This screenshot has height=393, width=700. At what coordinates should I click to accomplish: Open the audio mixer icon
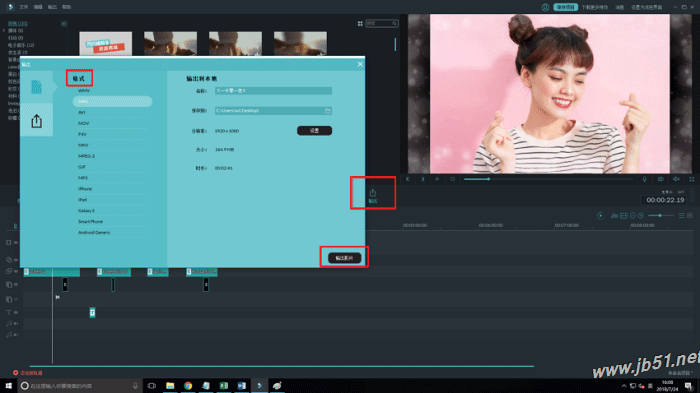pos(614,216)
